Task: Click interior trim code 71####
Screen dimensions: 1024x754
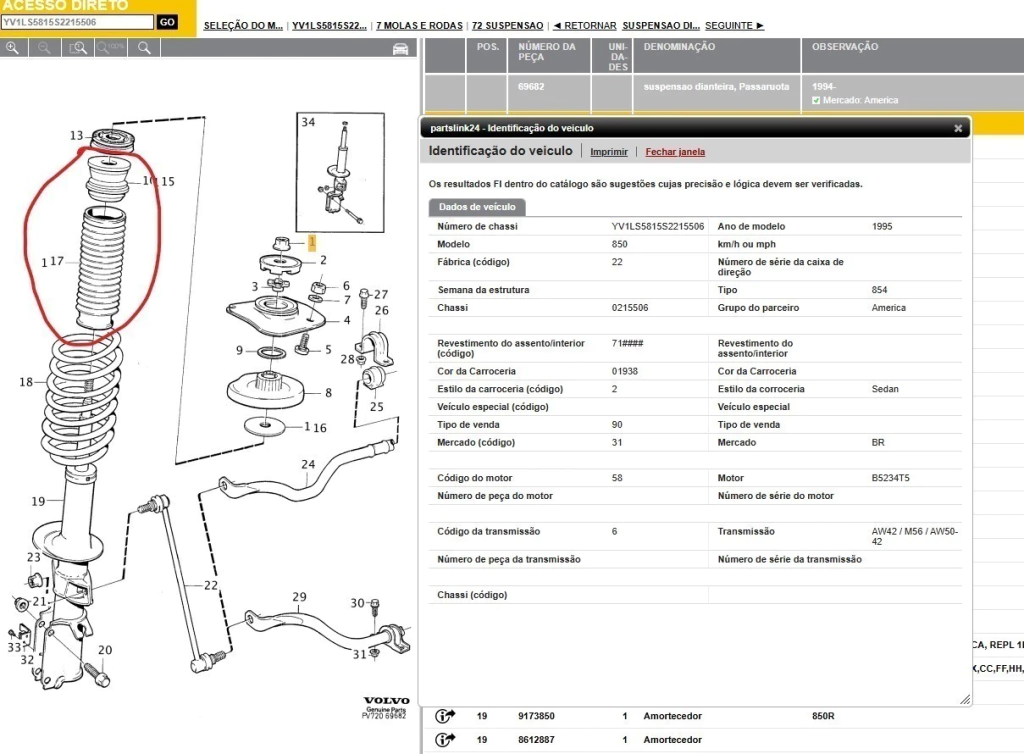Action: (x=628, y=343)
